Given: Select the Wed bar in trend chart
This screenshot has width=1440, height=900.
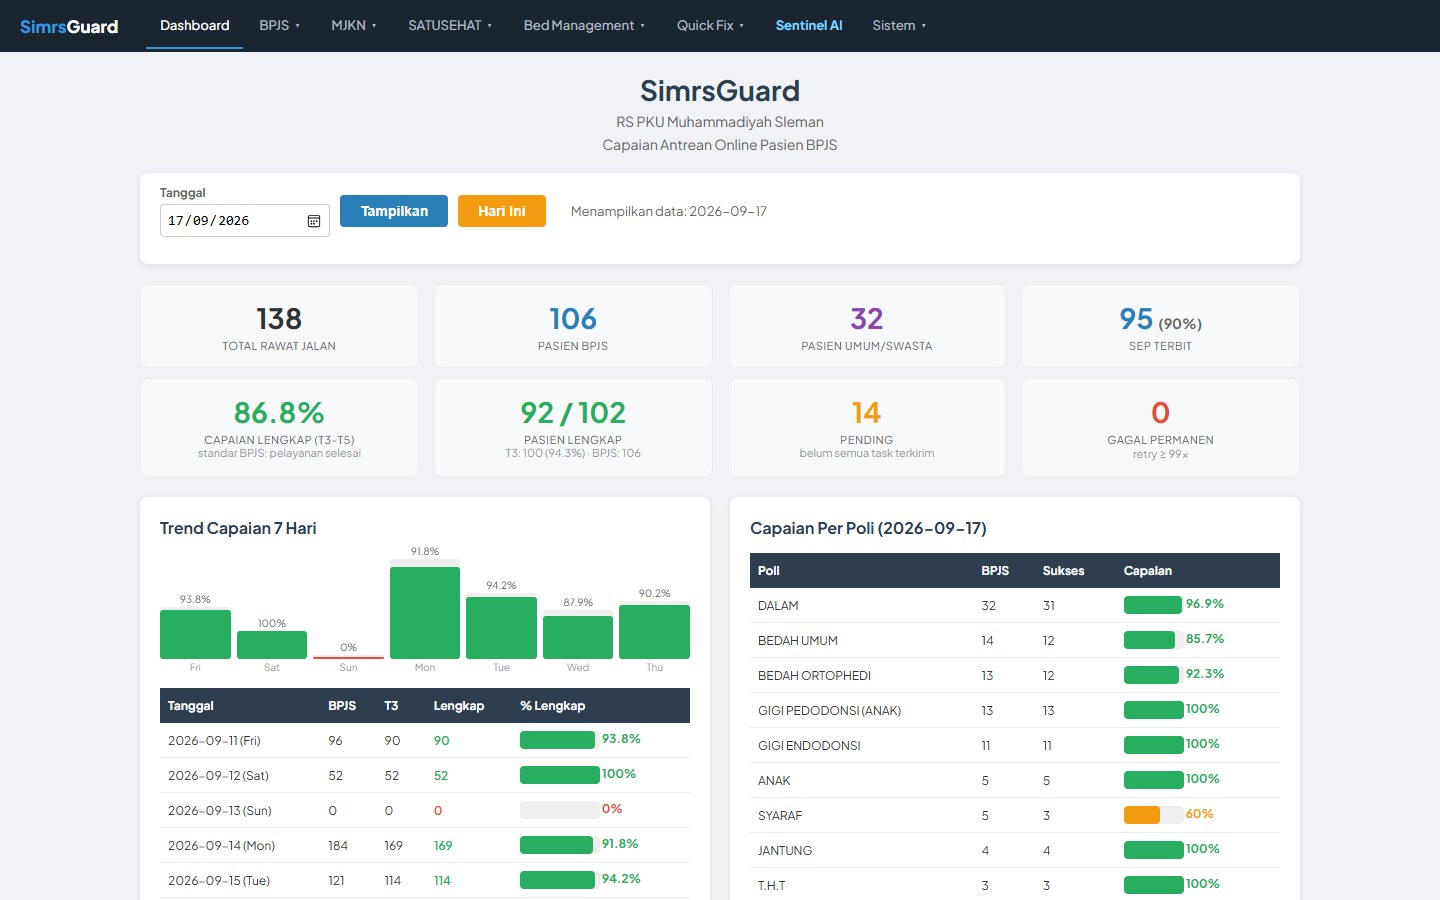Looking at the screenshot, I should (578, 637).
